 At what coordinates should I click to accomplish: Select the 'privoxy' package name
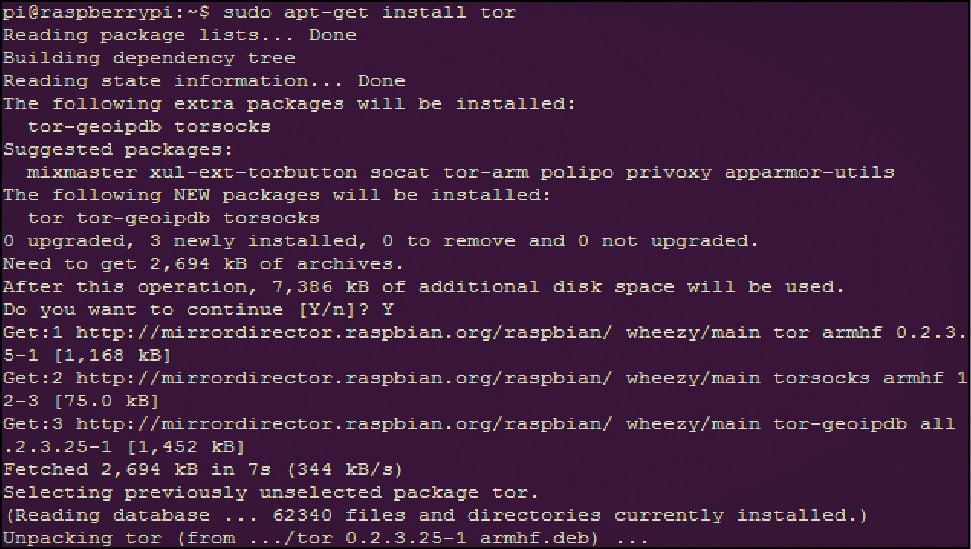point(669,173)
